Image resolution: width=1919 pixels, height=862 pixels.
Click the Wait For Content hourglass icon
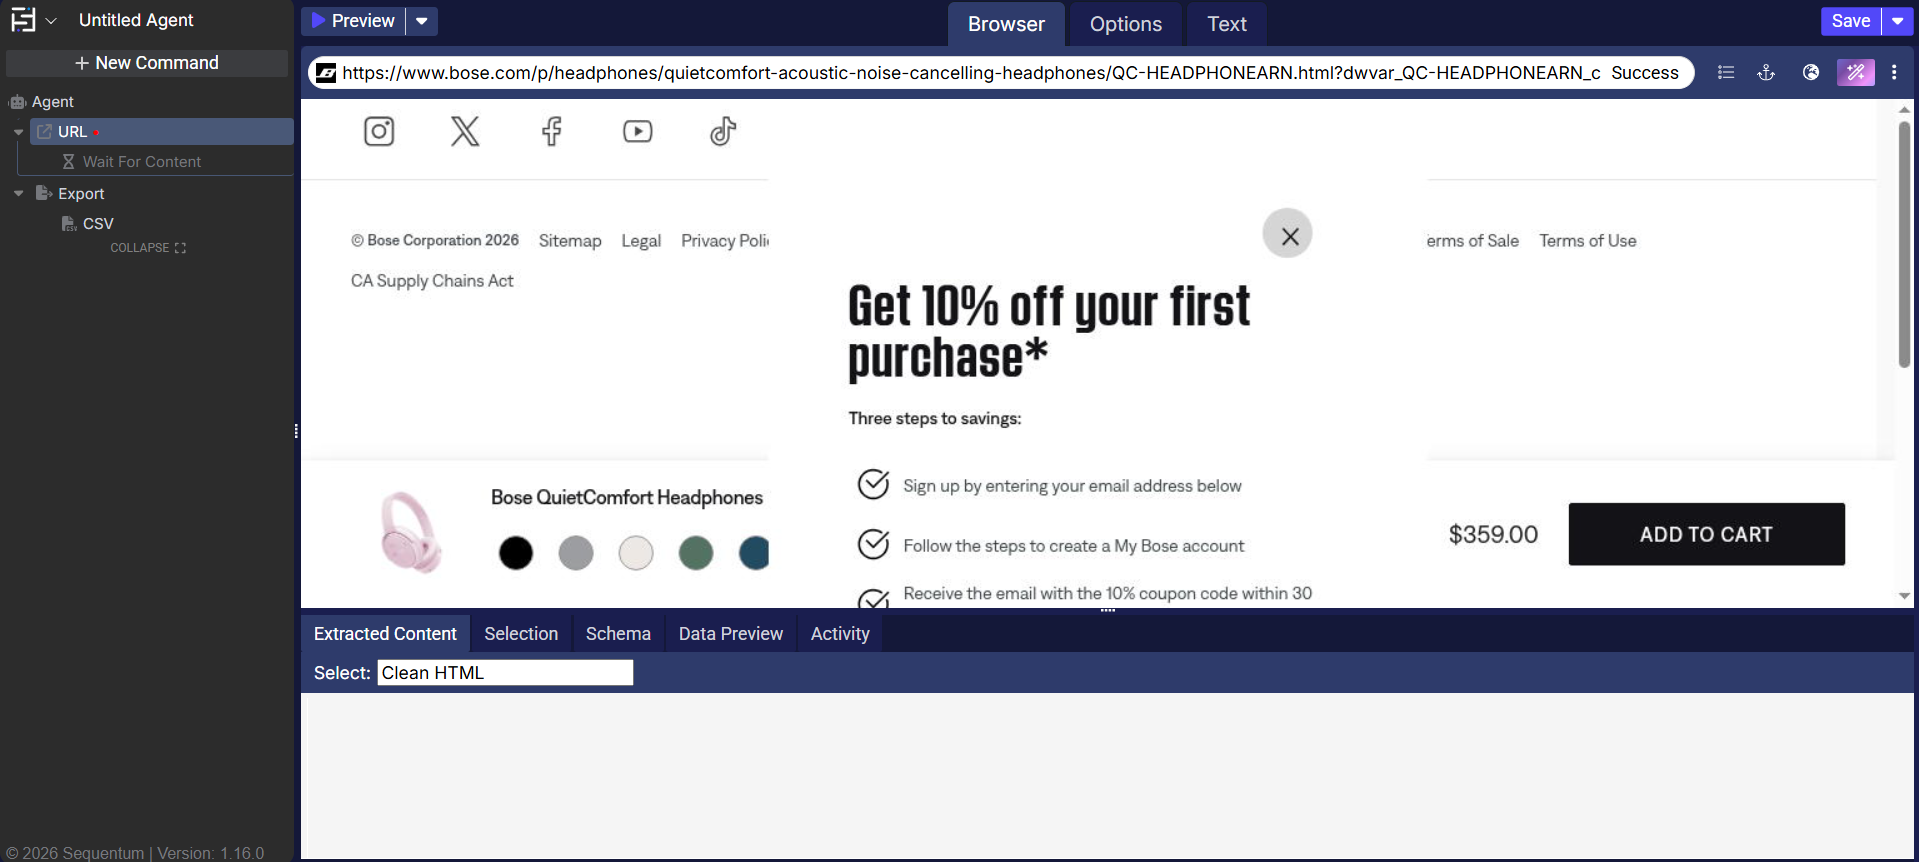[68, 162]
